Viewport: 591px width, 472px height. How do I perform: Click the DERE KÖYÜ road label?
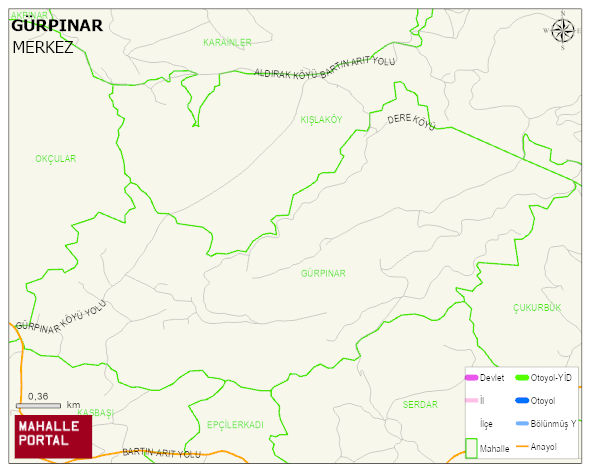pos(411,122)
